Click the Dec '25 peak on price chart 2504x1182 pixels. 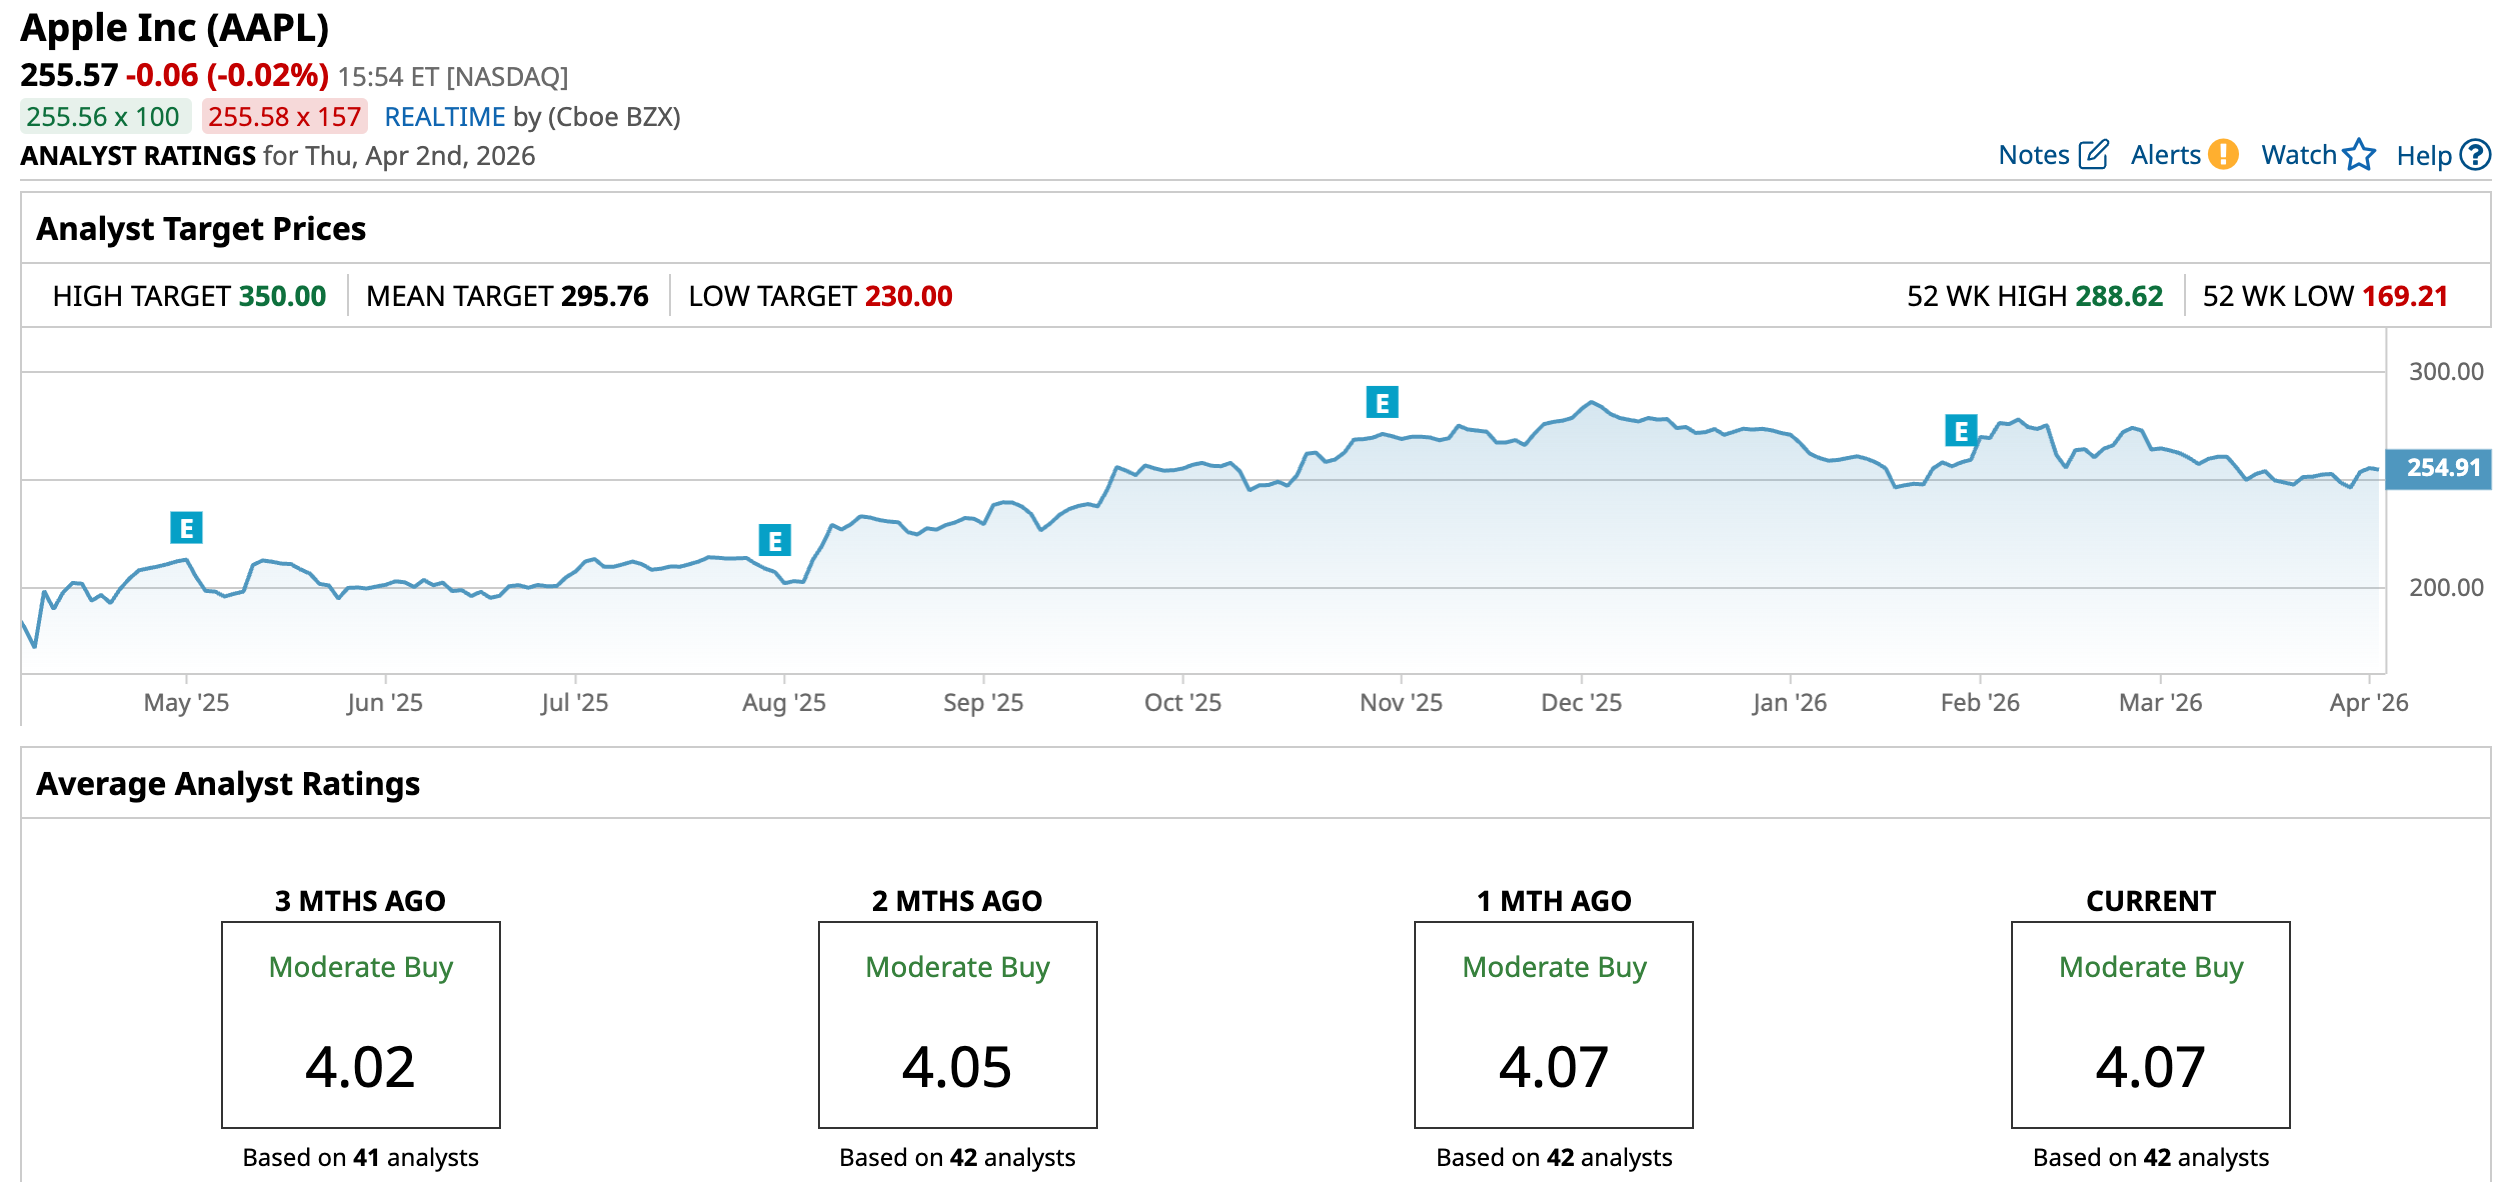[x=1591, y=403]
